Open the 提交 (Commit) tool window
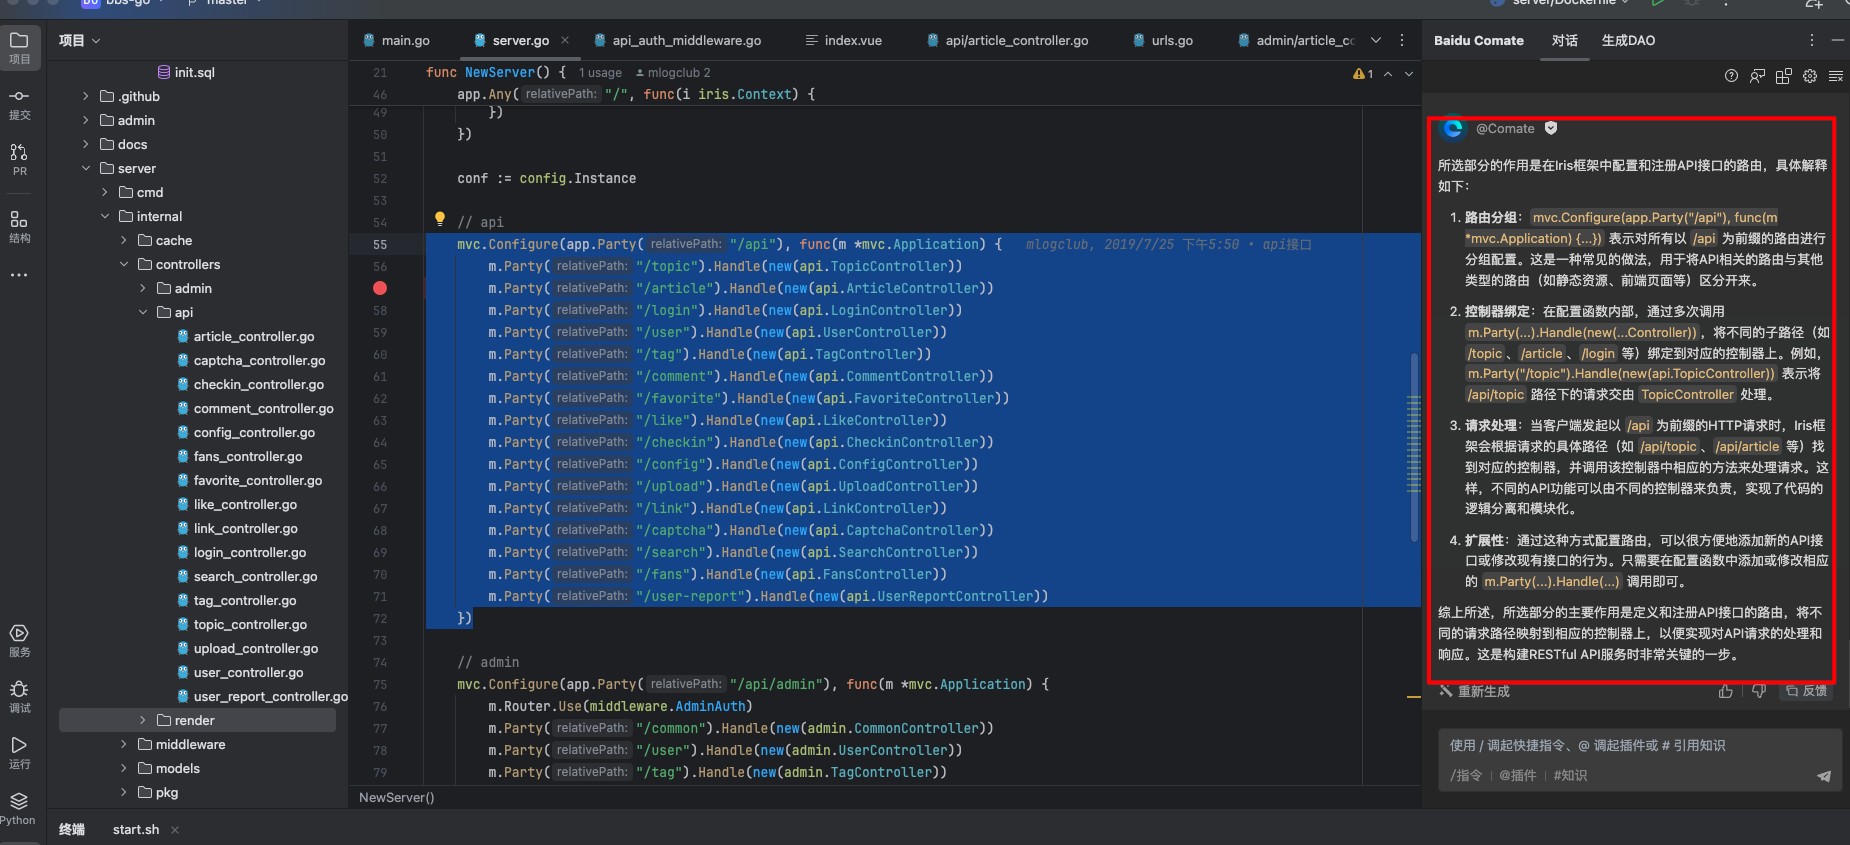1850x845 pixels. (x=19, y=103)
